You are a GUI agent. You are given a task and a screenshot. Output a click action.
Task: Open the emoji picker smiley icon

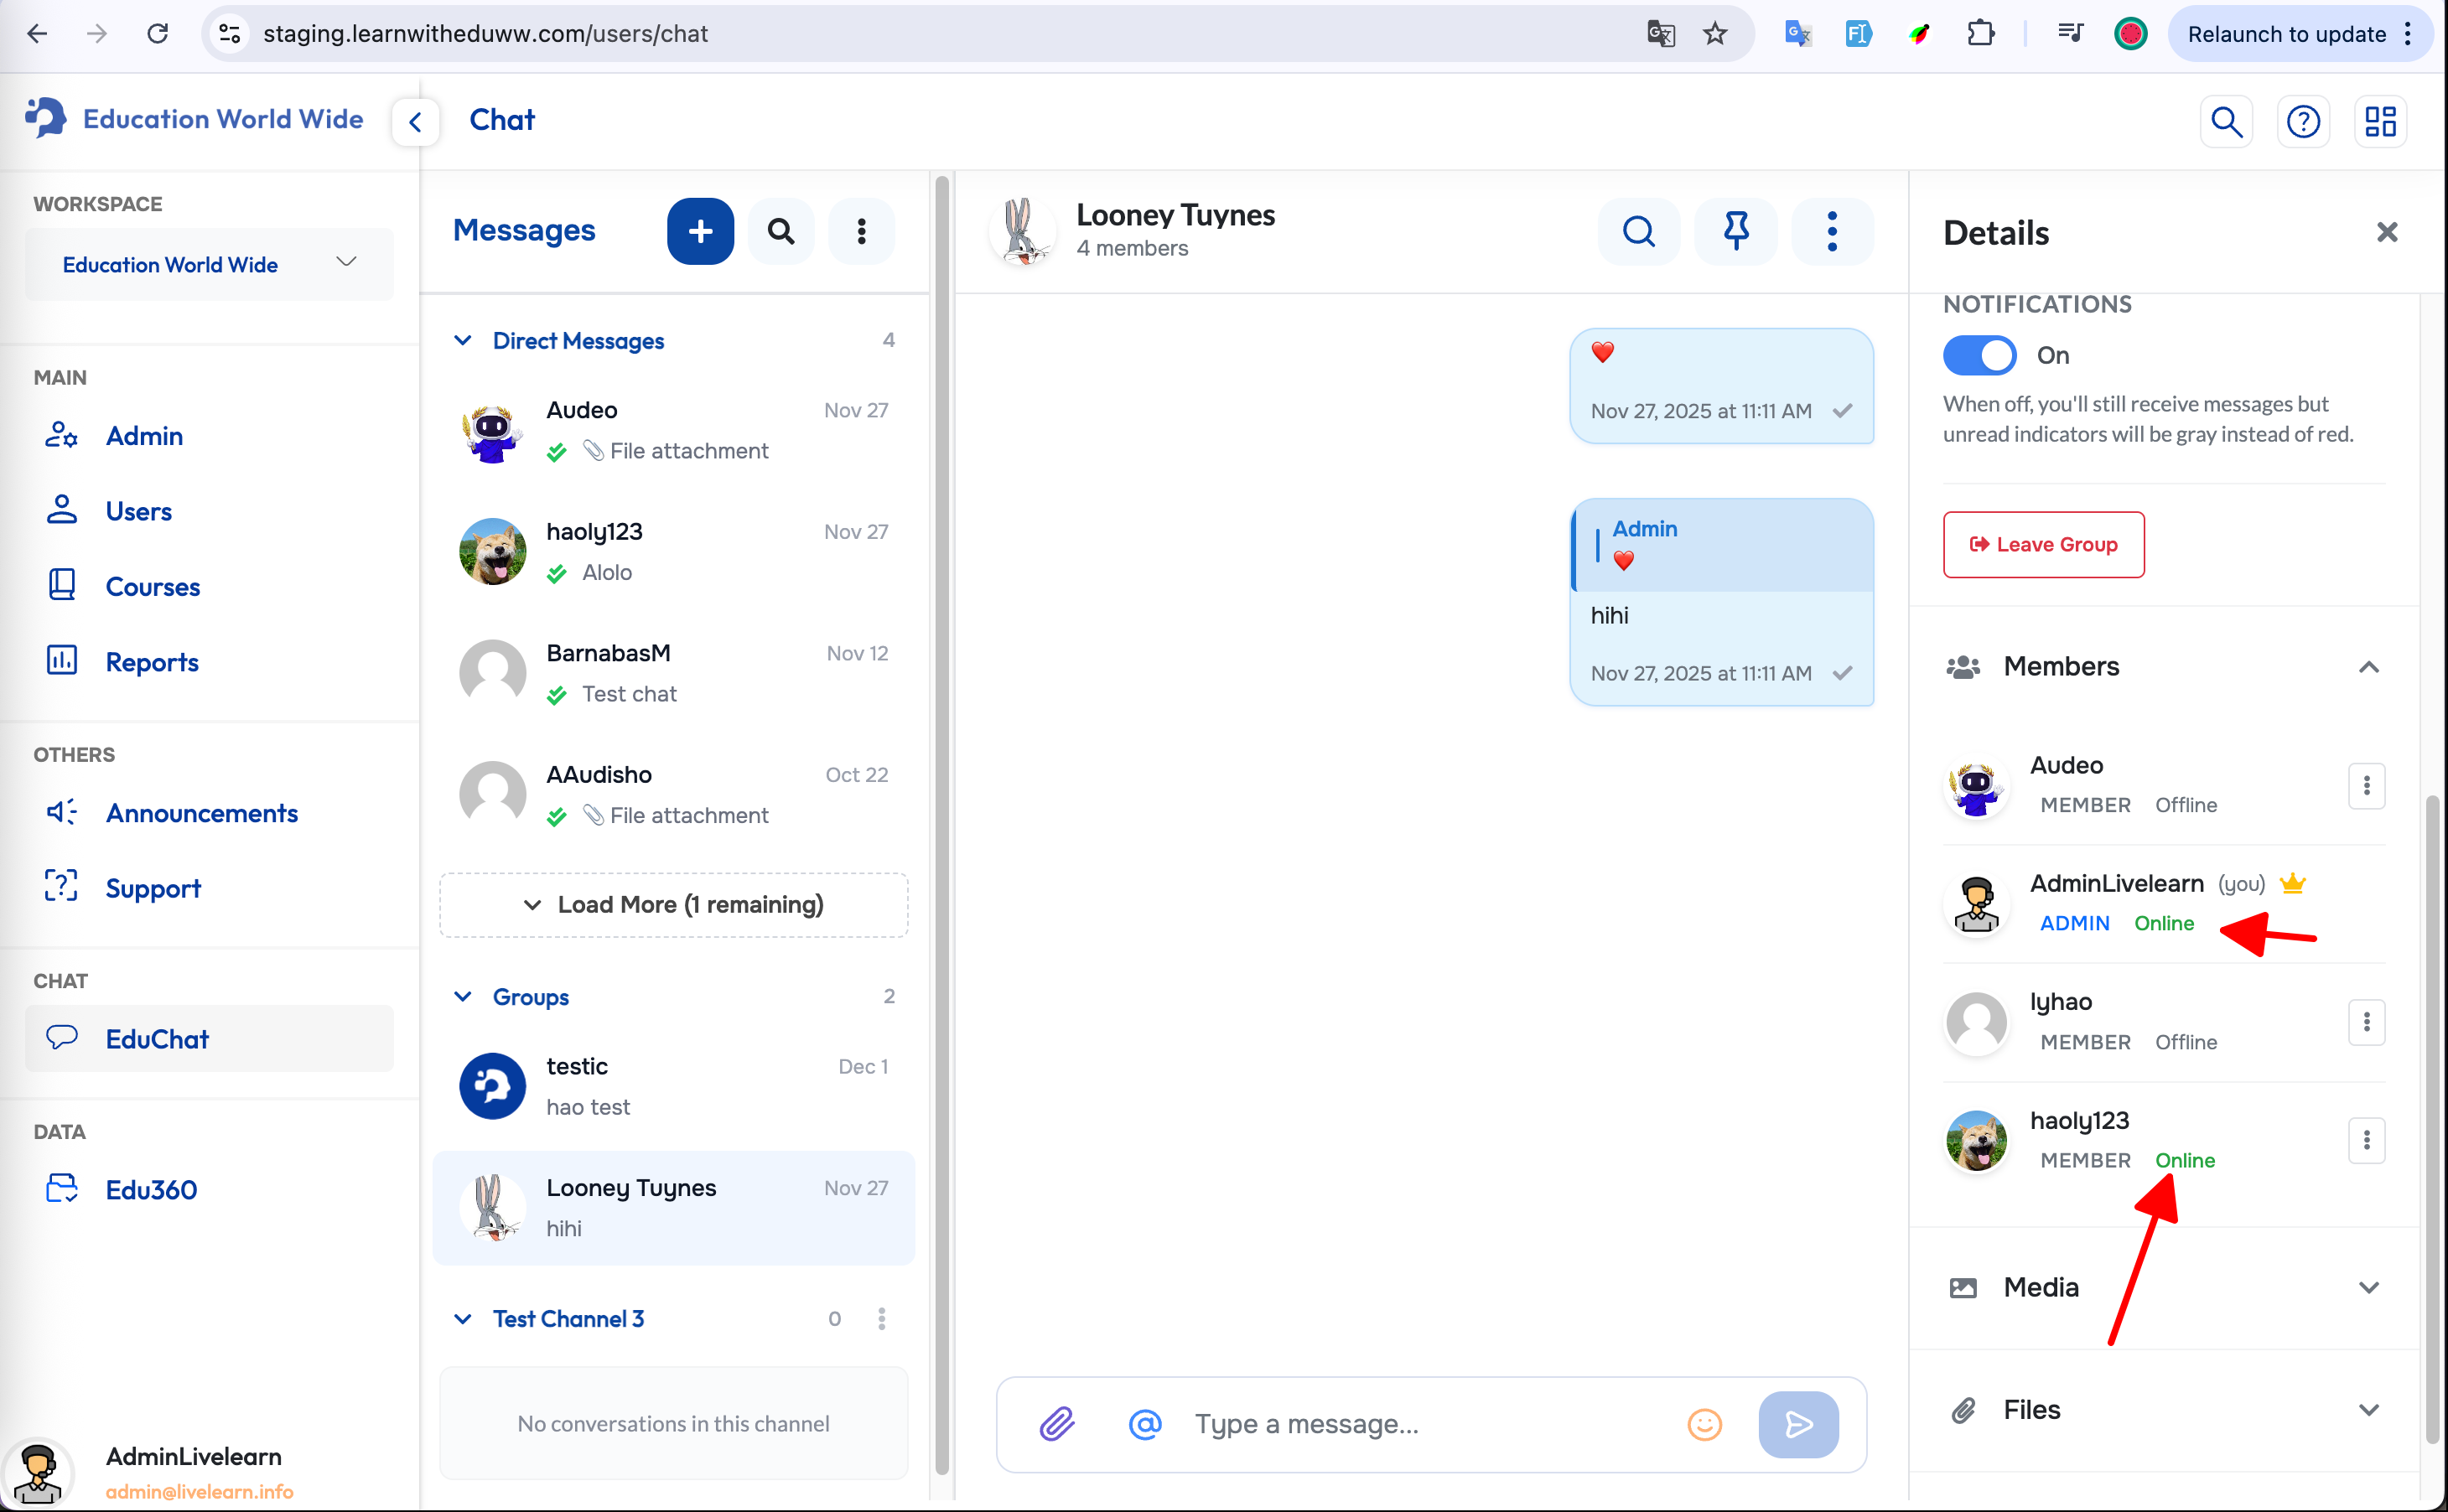(1704, 1423)
